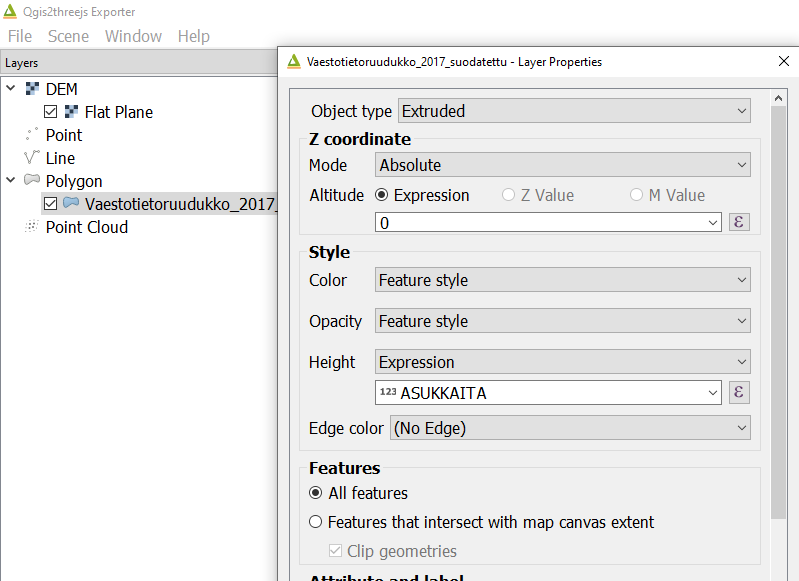This screenshot has height=581, width=799.
Task: Select the All features radio button
Action: pyautogui.click(x=316, y=493)
